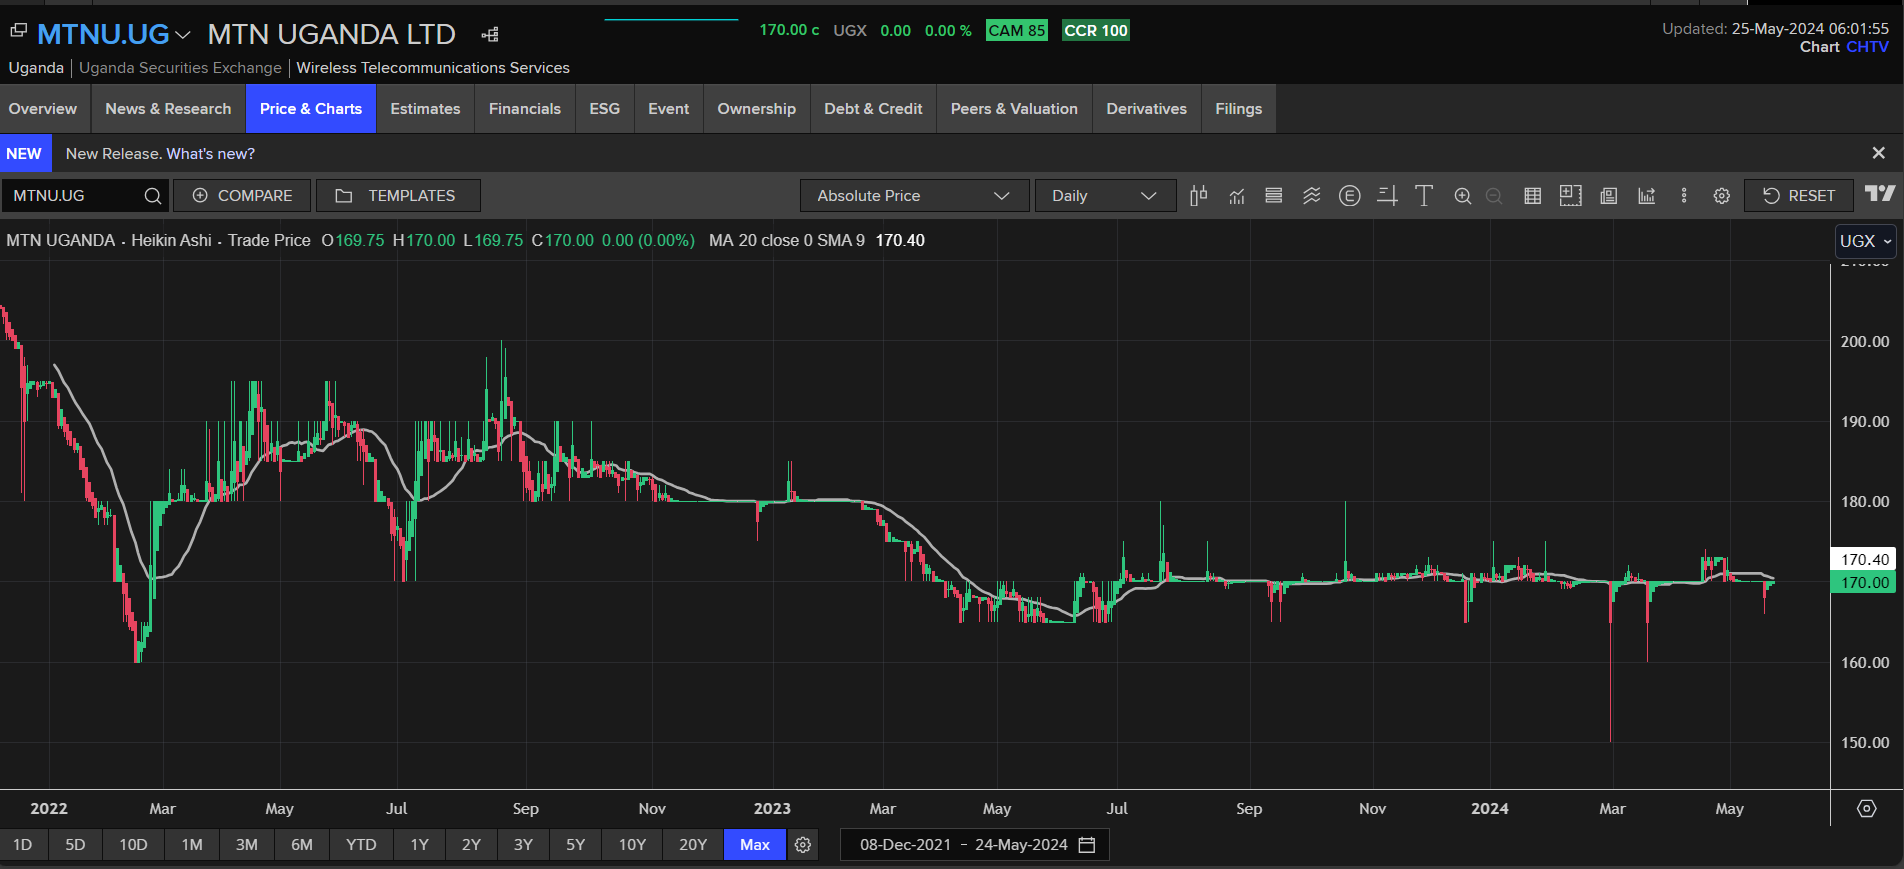Click the circled E events icon
Screen dimensions: 1904x869
1350,196
